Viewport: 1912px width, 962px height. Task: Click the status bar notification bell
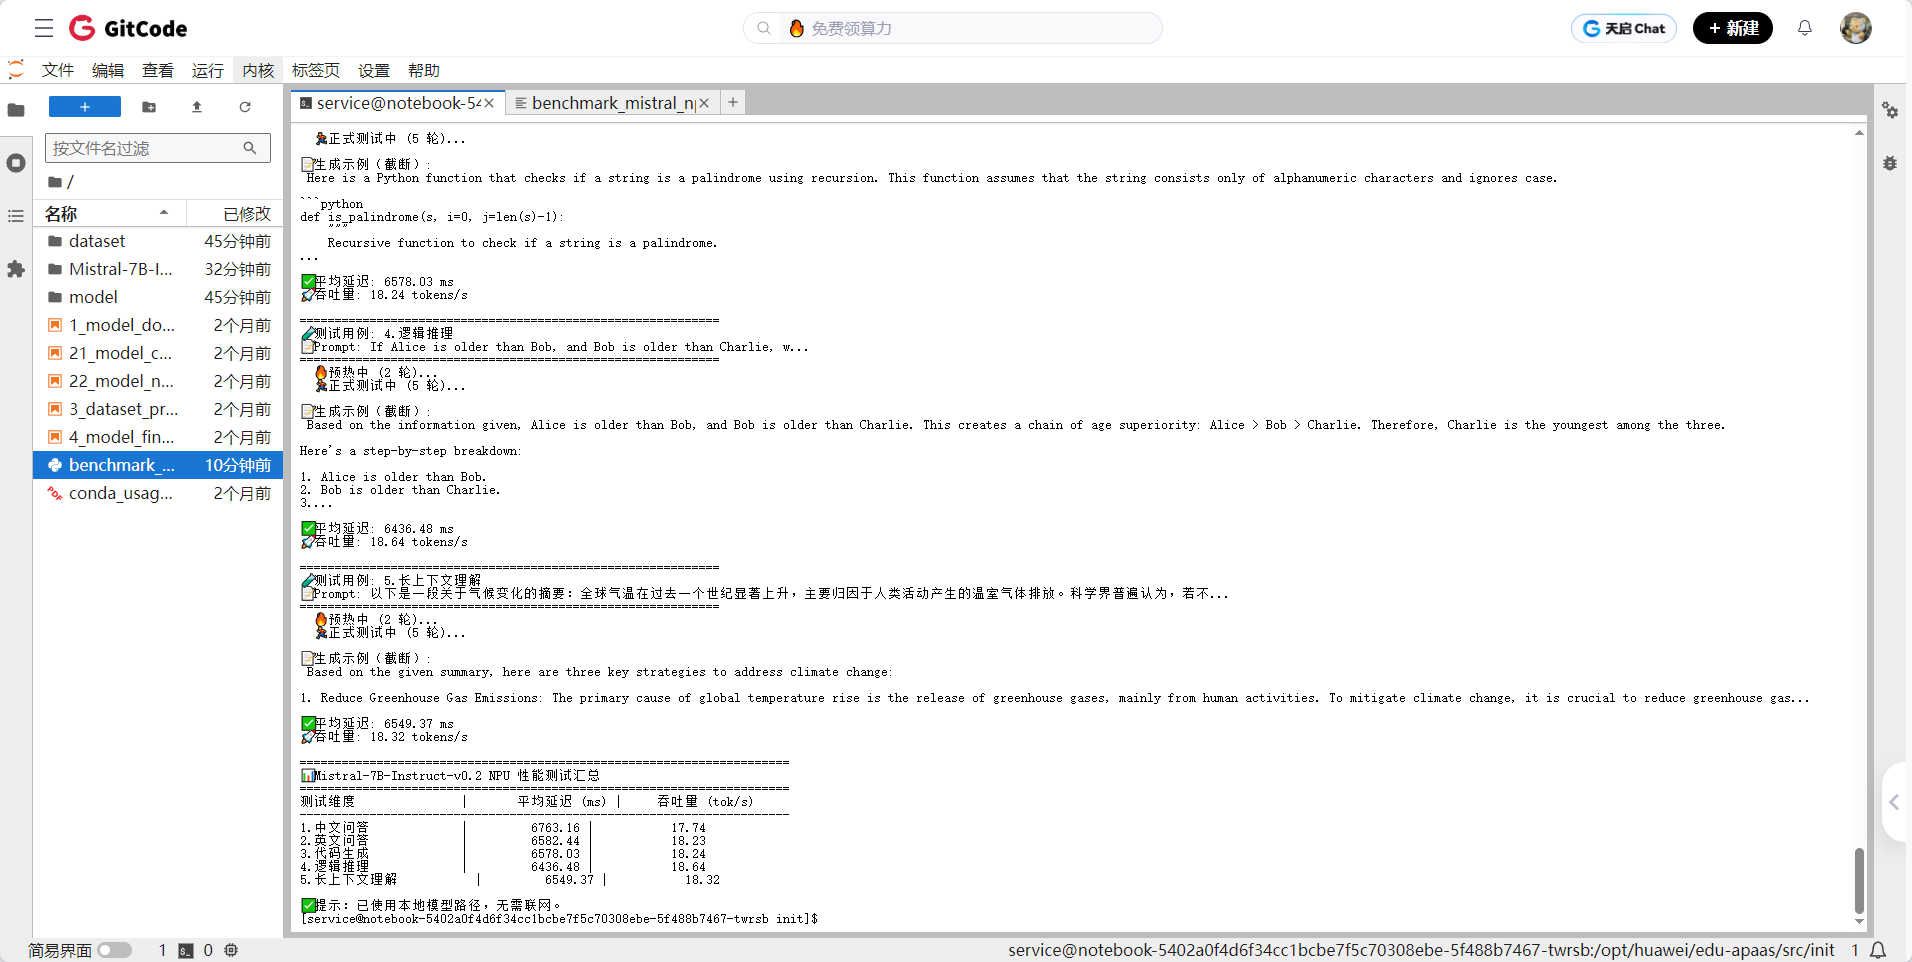[x=1879, y=950]
